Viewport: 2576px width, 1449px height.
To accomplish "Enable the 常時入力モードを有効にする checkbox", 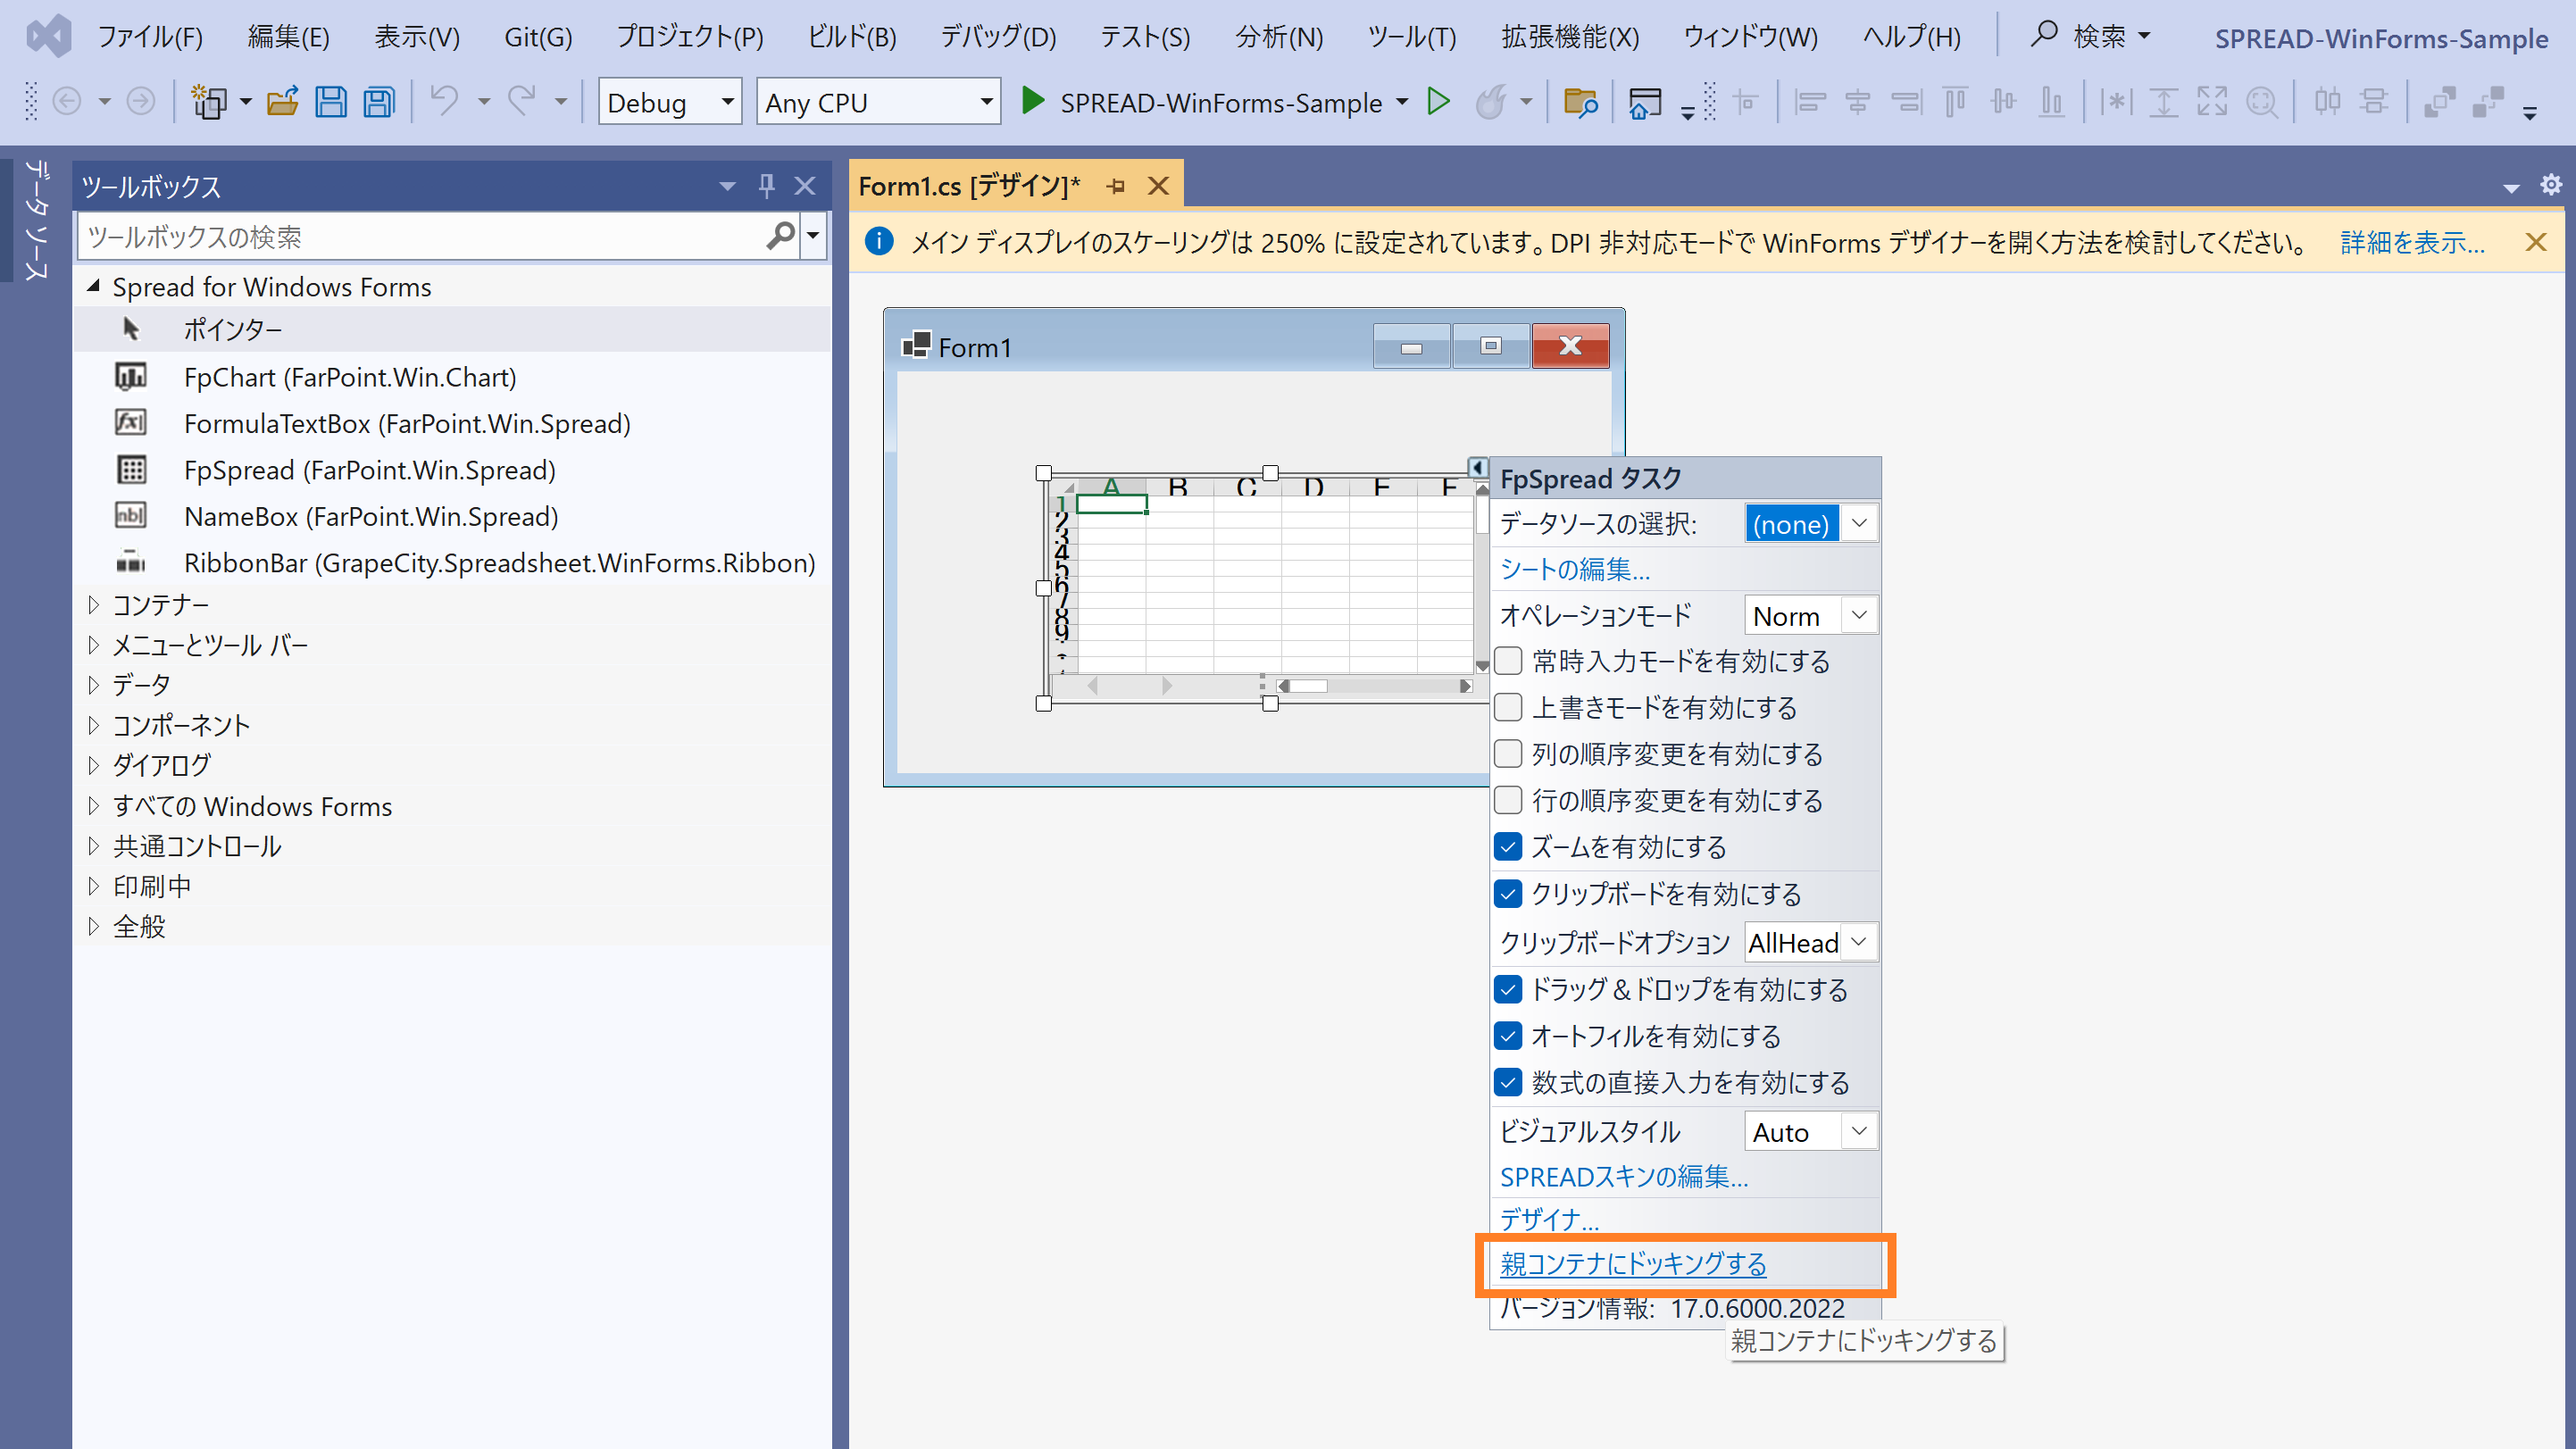I will point(1508,661).
